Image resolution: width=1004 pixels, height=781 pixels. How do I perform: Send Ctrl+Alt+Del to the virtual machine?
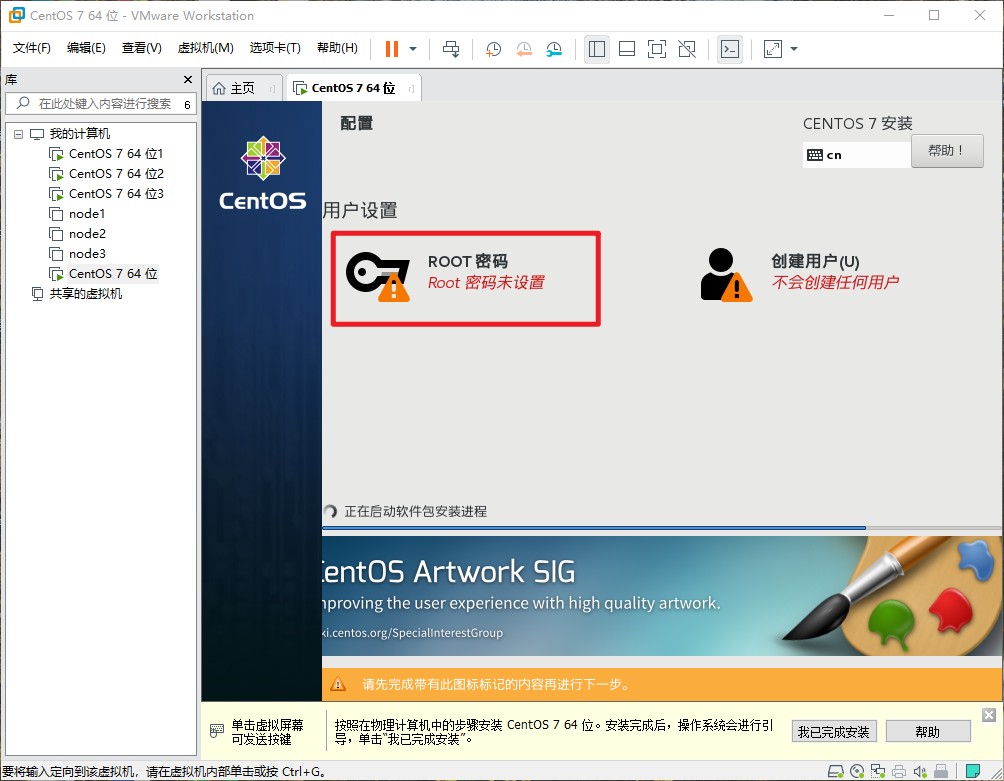451,49
